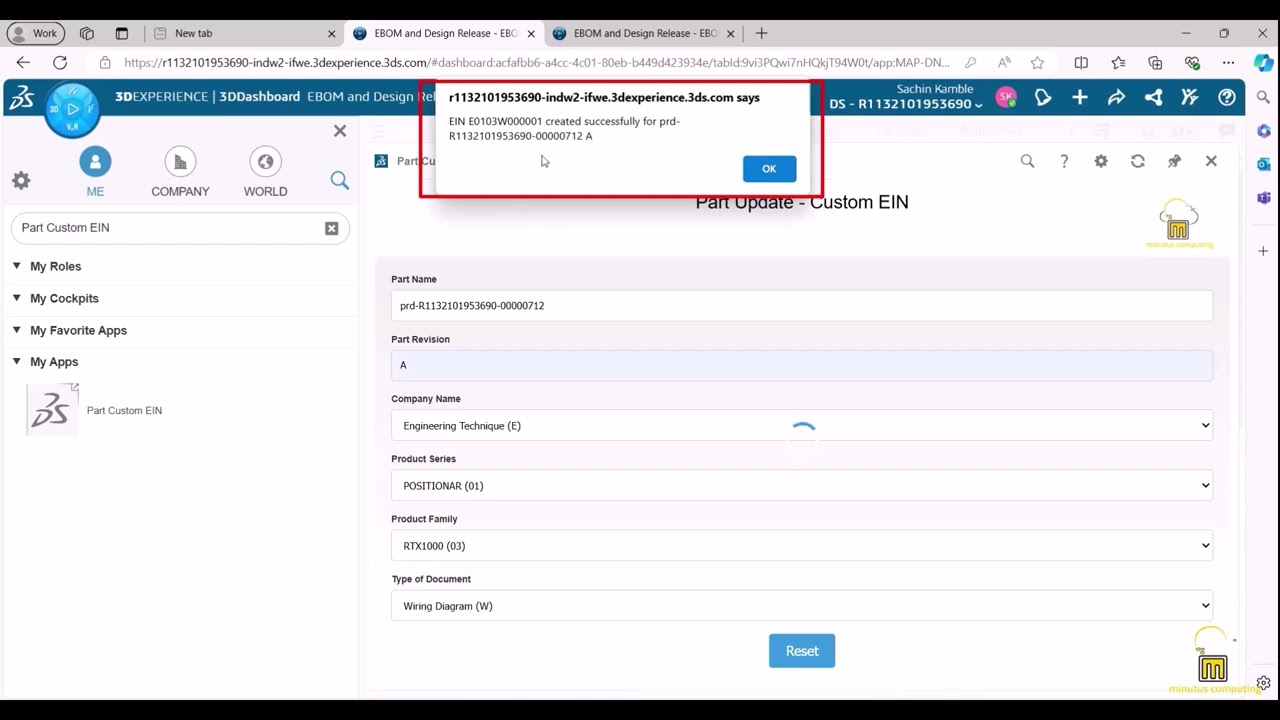Click the widget search icon
Screen dimensions: 1280x720
click(1027, 161)
